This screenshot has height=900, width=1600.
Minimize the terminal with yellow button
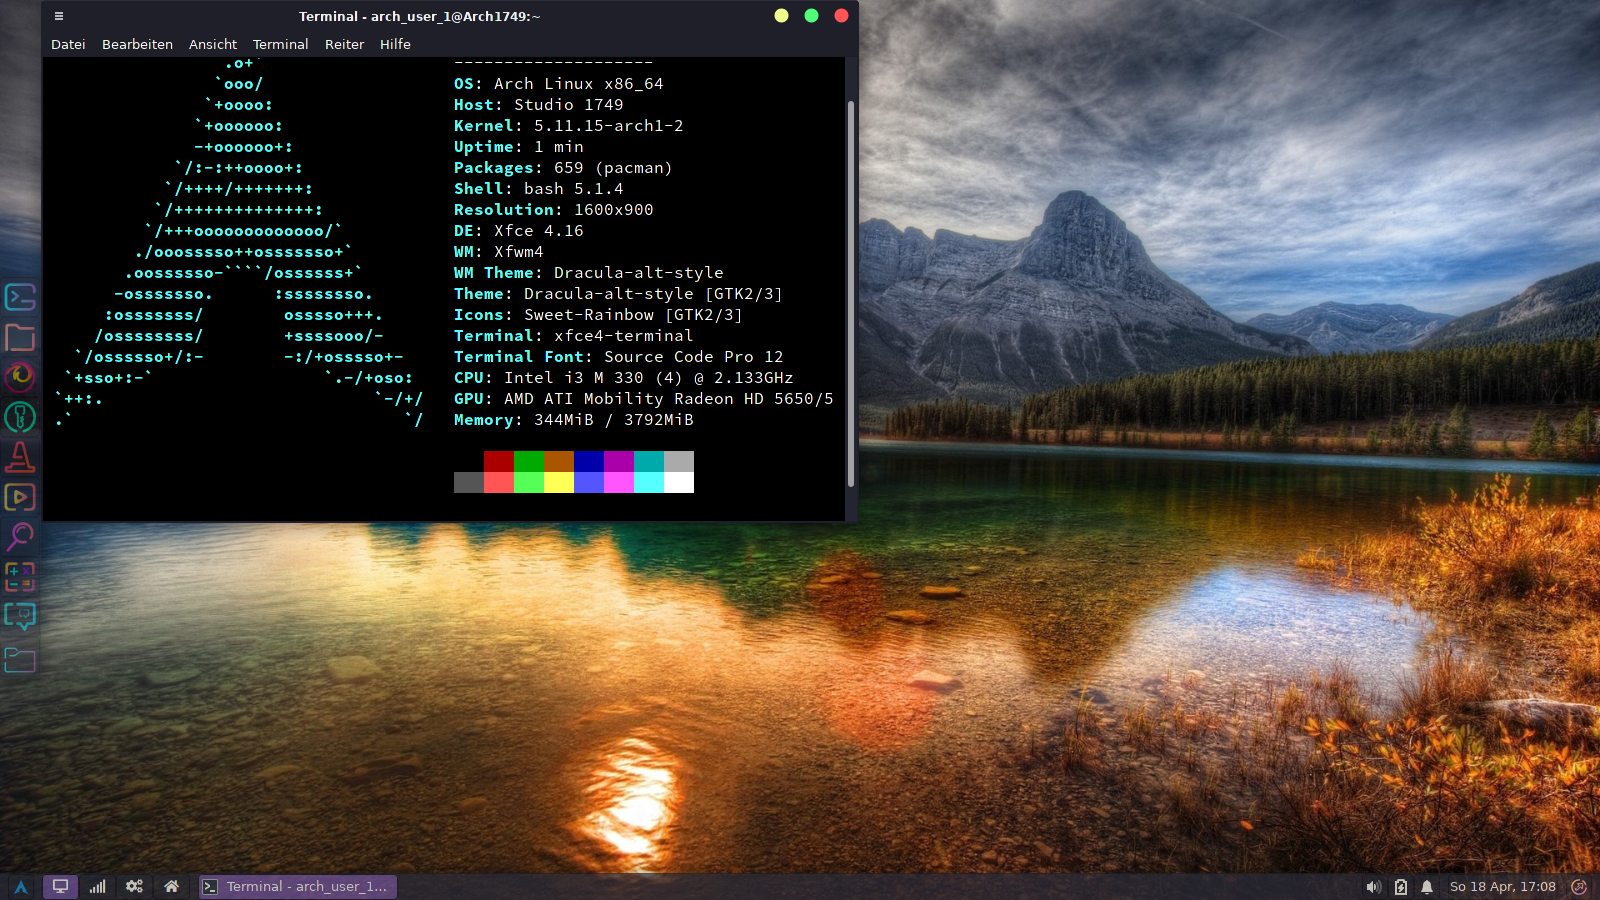[x=782, y=16]
